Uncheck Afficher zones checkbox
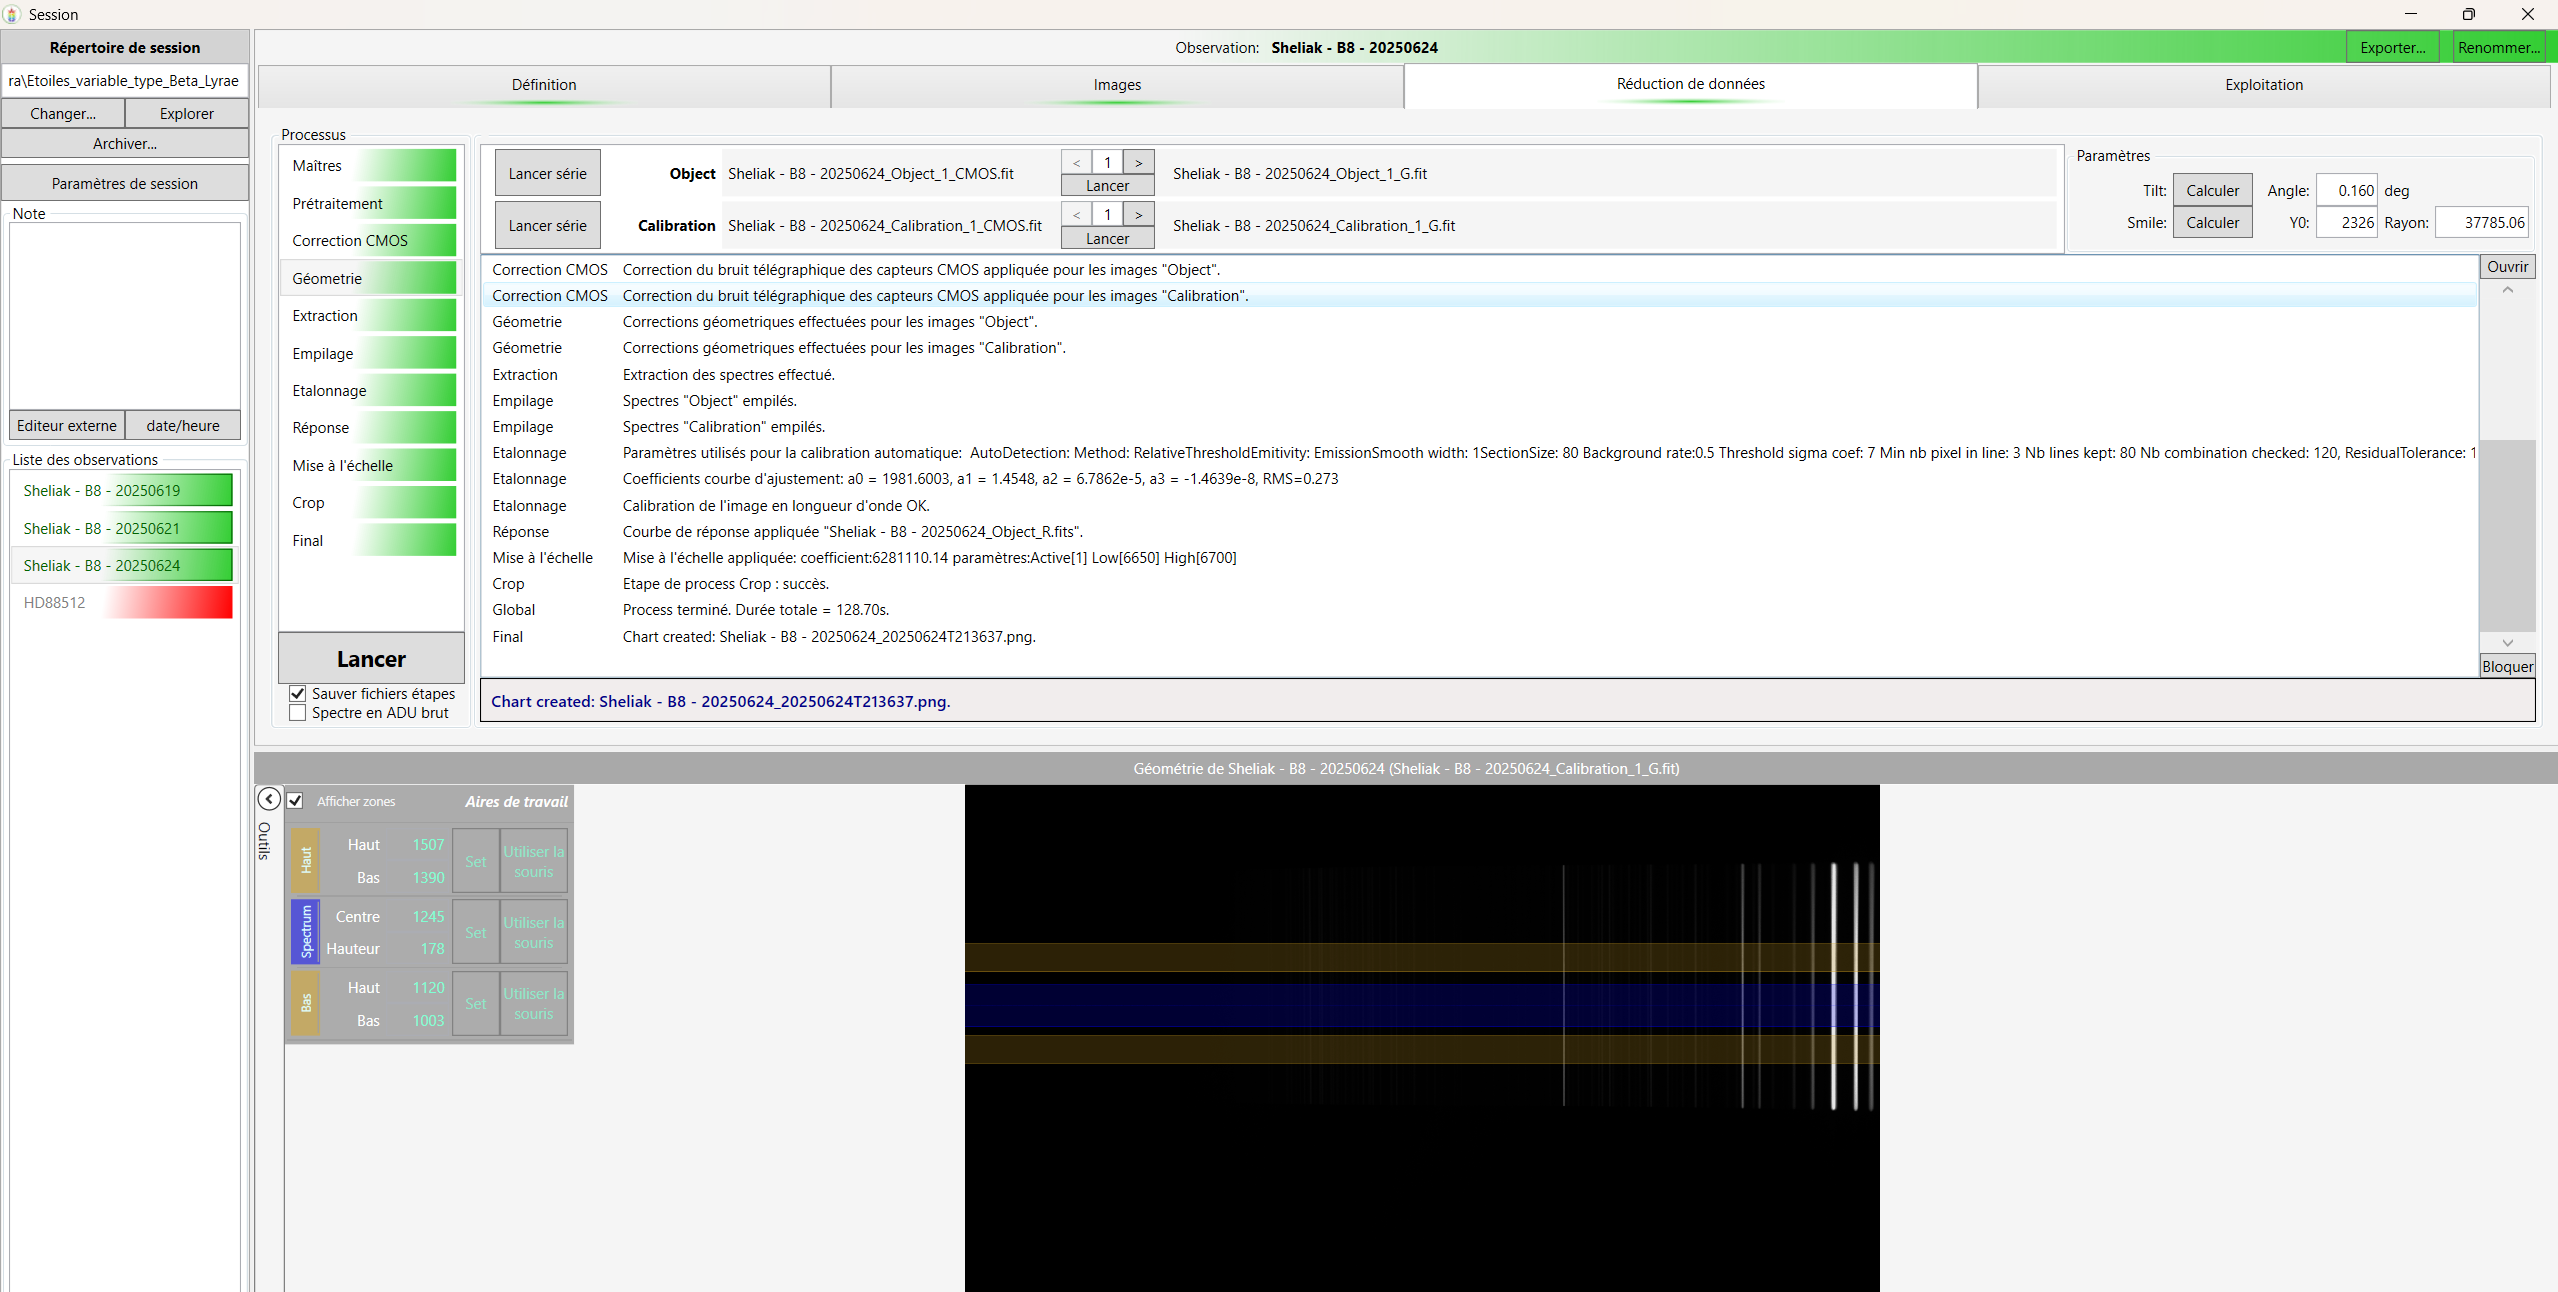Image resolution: width=2558 pixels, height=1292 pixels. tap(295, 801)
